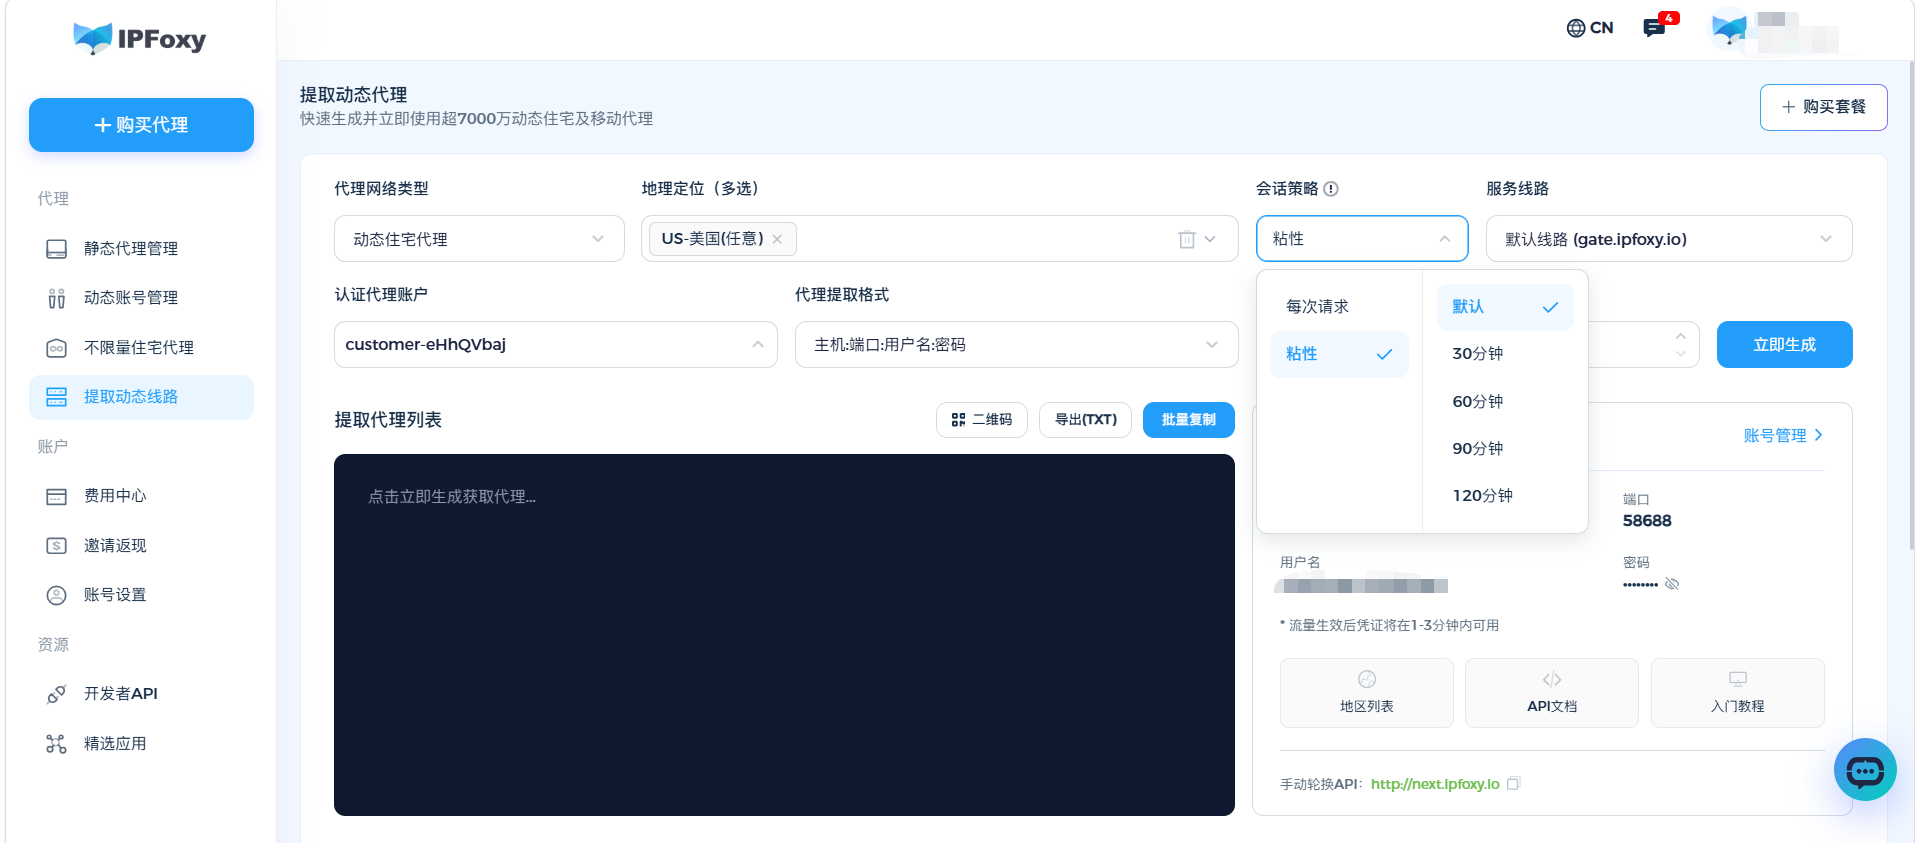
Task: Click the 立即生成 generate button
Action: click(x=1784, y=345)
